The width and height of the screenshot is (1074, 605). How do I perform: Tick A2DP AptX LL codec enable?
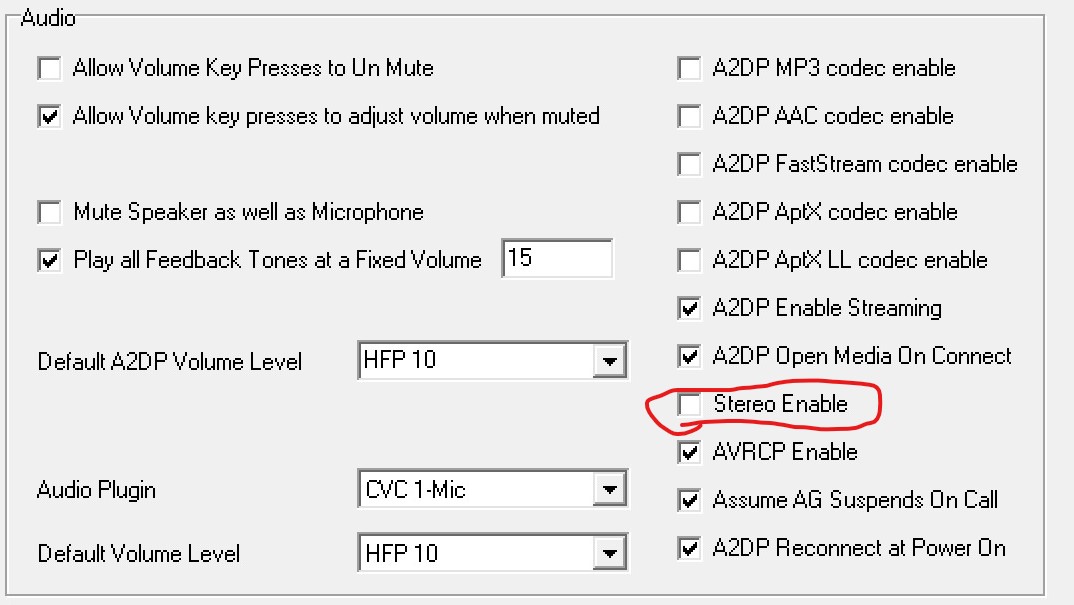[689, 261]
